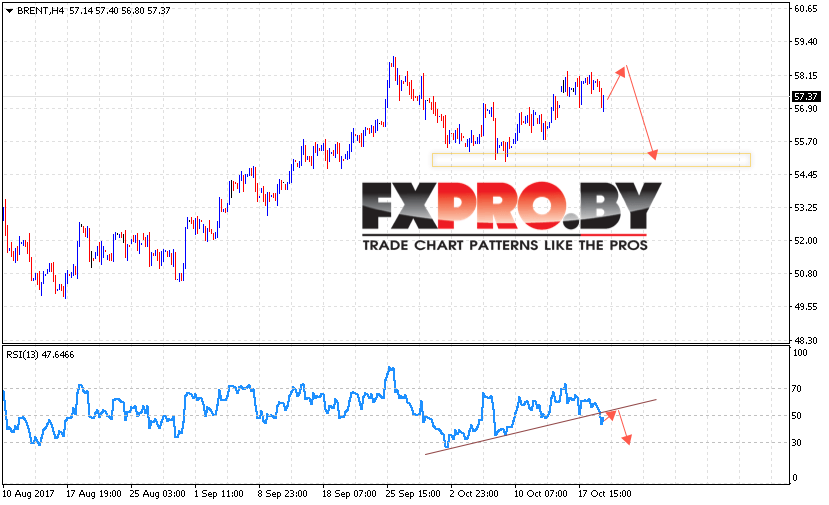
Task: Select time axis label '25 Aug 03:00'
Action: click(158, 494)
